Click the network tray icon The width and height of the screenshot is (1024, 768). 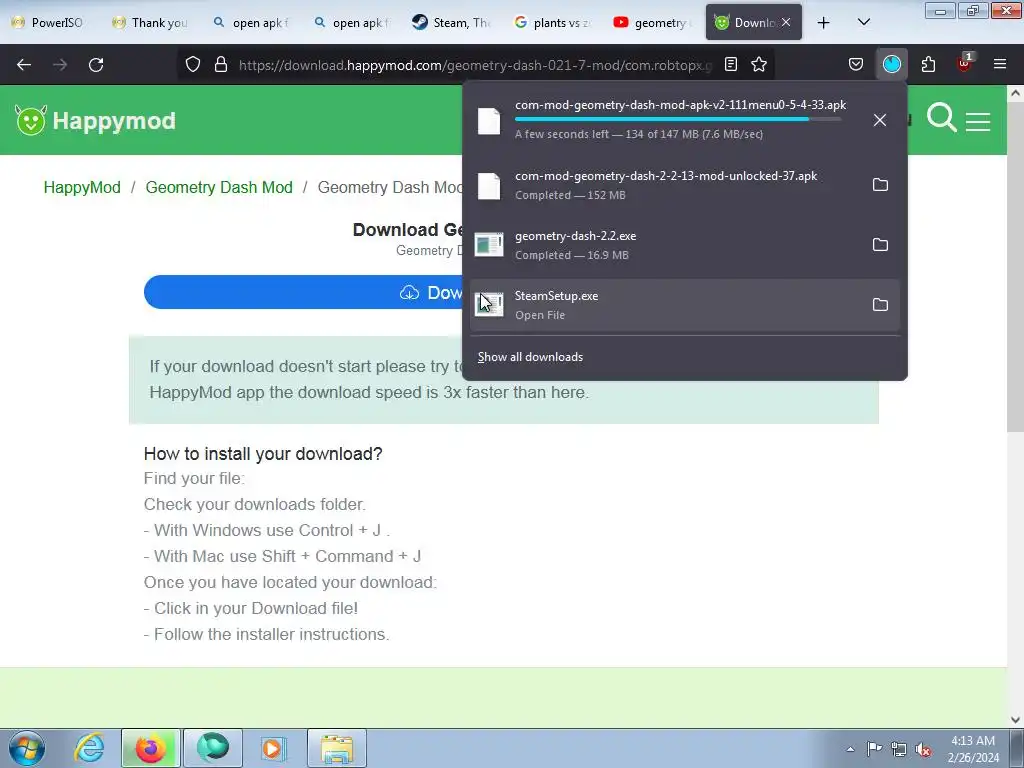899,750
